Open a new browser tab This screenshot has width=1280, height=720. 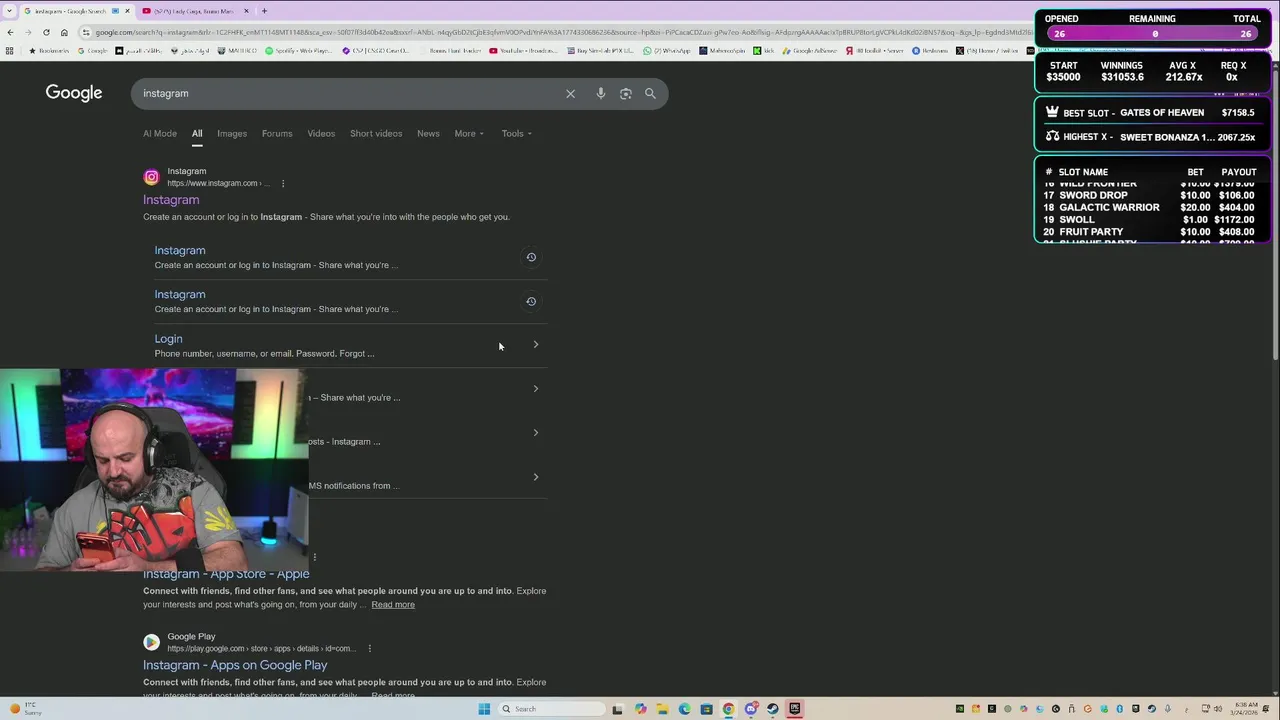[x=264, y=11]
